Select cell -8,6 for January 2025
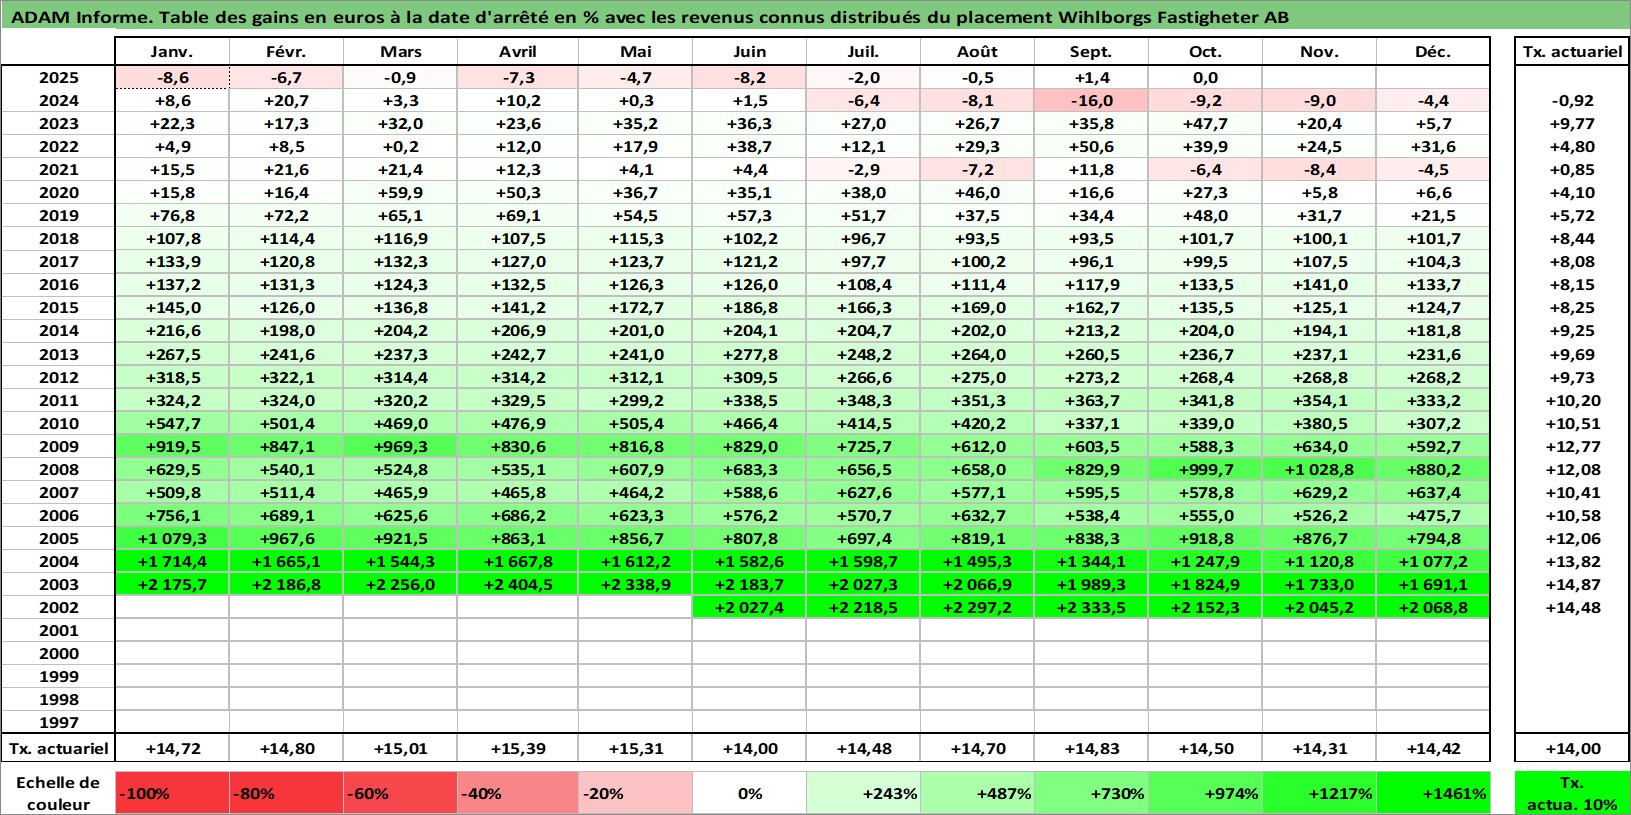 click(x=172, y=77)
